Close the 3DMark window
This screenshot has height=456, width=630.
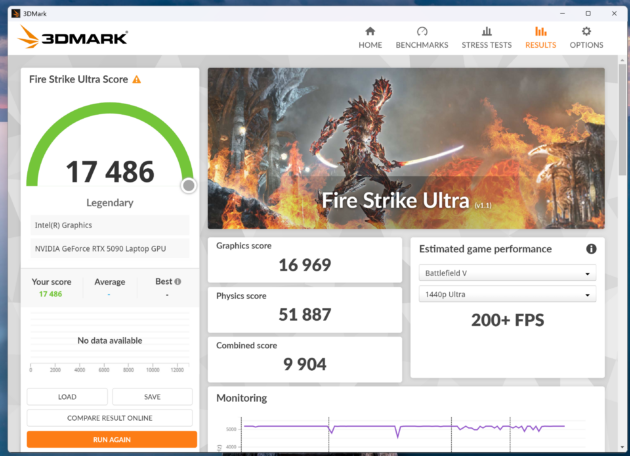coord(614,13)
